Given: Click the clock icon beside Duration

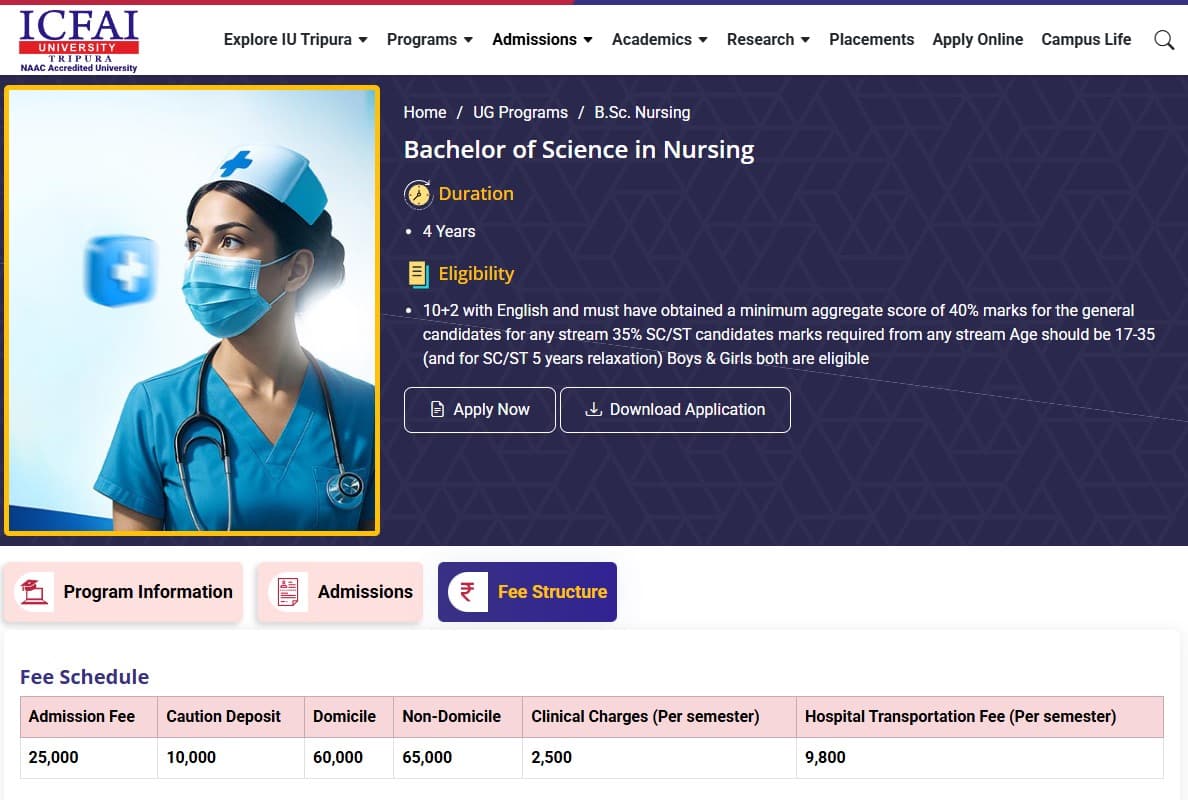Looking at the screenshot, I should coord(418,194).
